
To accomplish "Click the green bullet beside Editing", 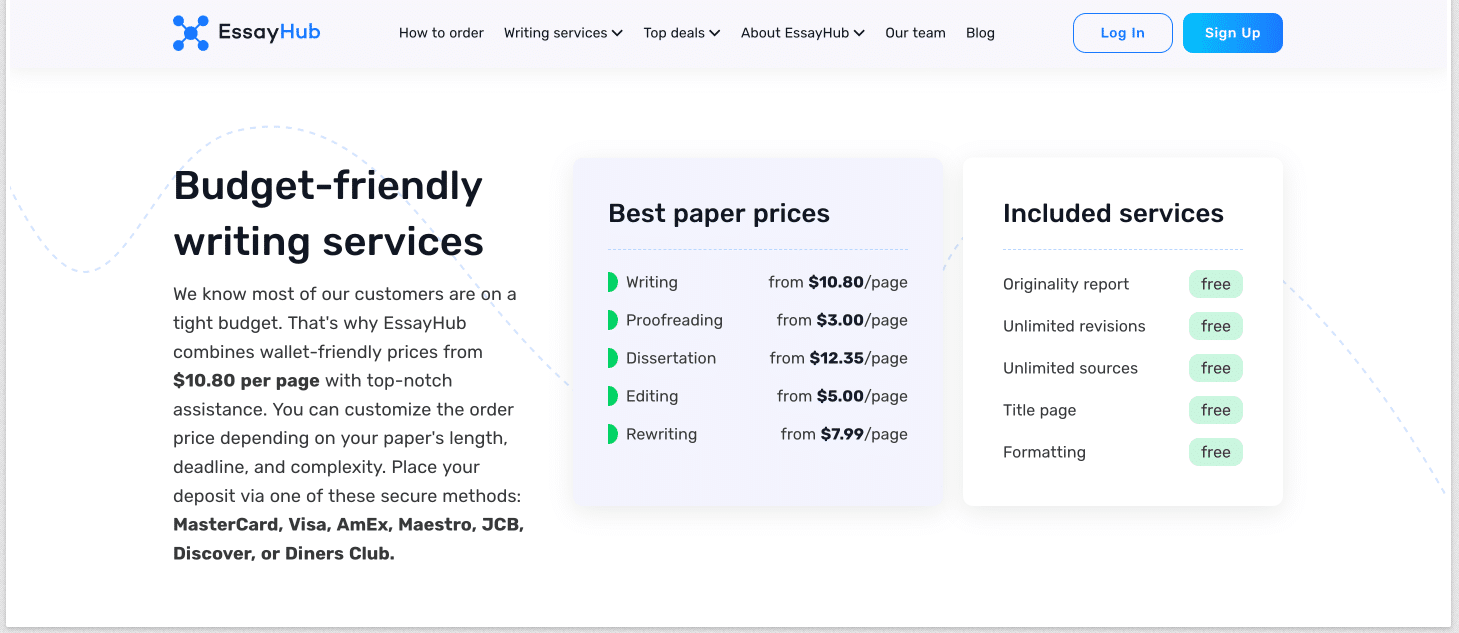I will pyautogui.click(x=612, y=396).
